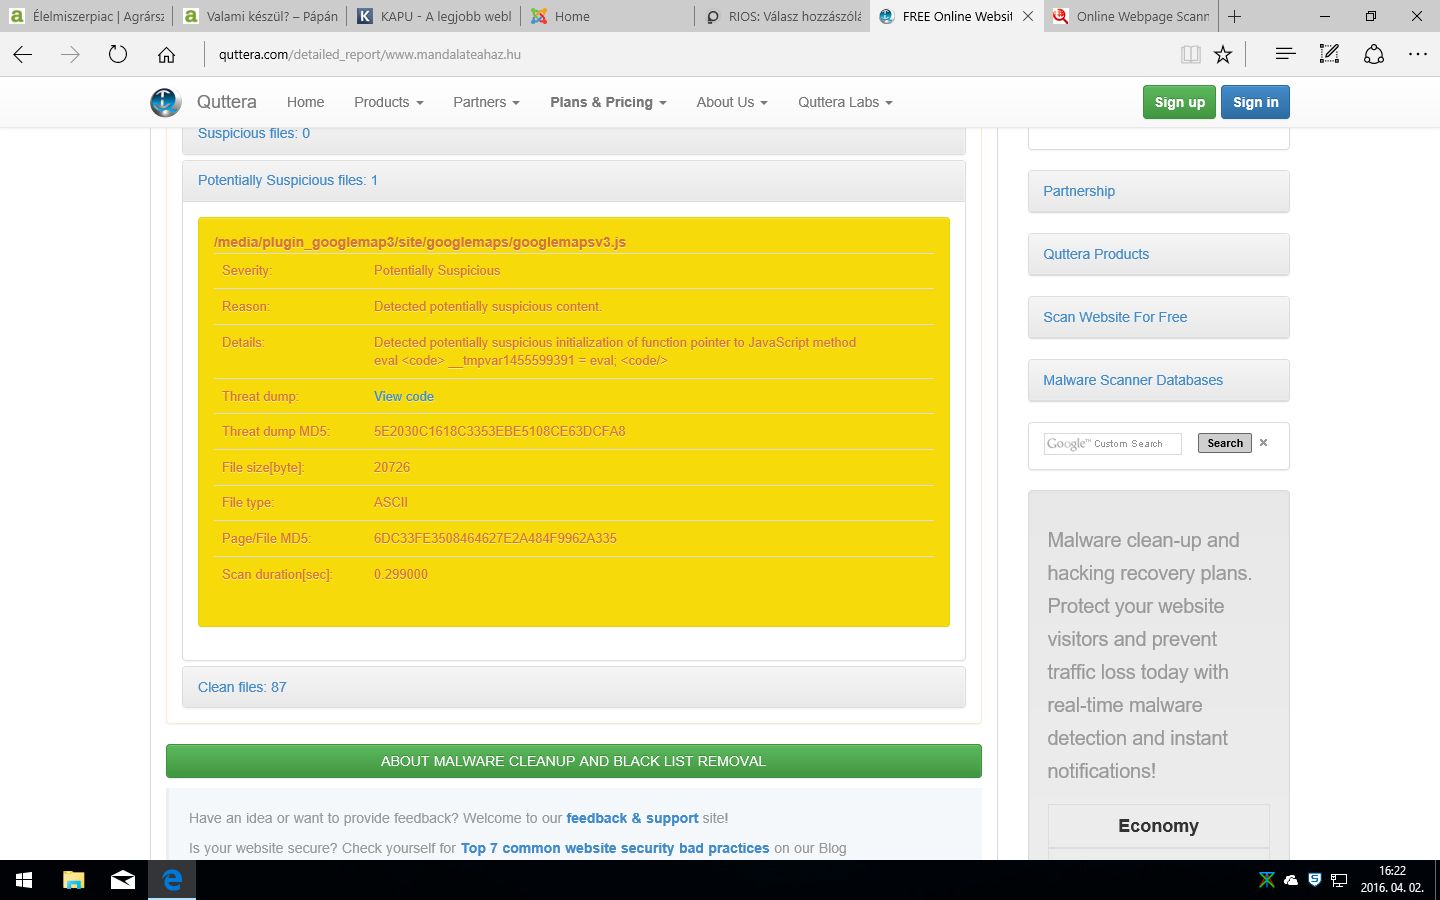Open a new tab with plus icon
The width and height of the screenshot is (1440, 900).
tap(1235, 16)
